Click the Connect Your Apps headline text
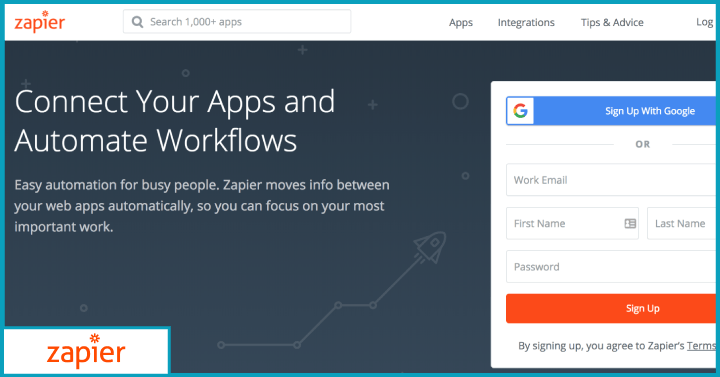Viewport: 720px width, 377px height. pos(175,121)
